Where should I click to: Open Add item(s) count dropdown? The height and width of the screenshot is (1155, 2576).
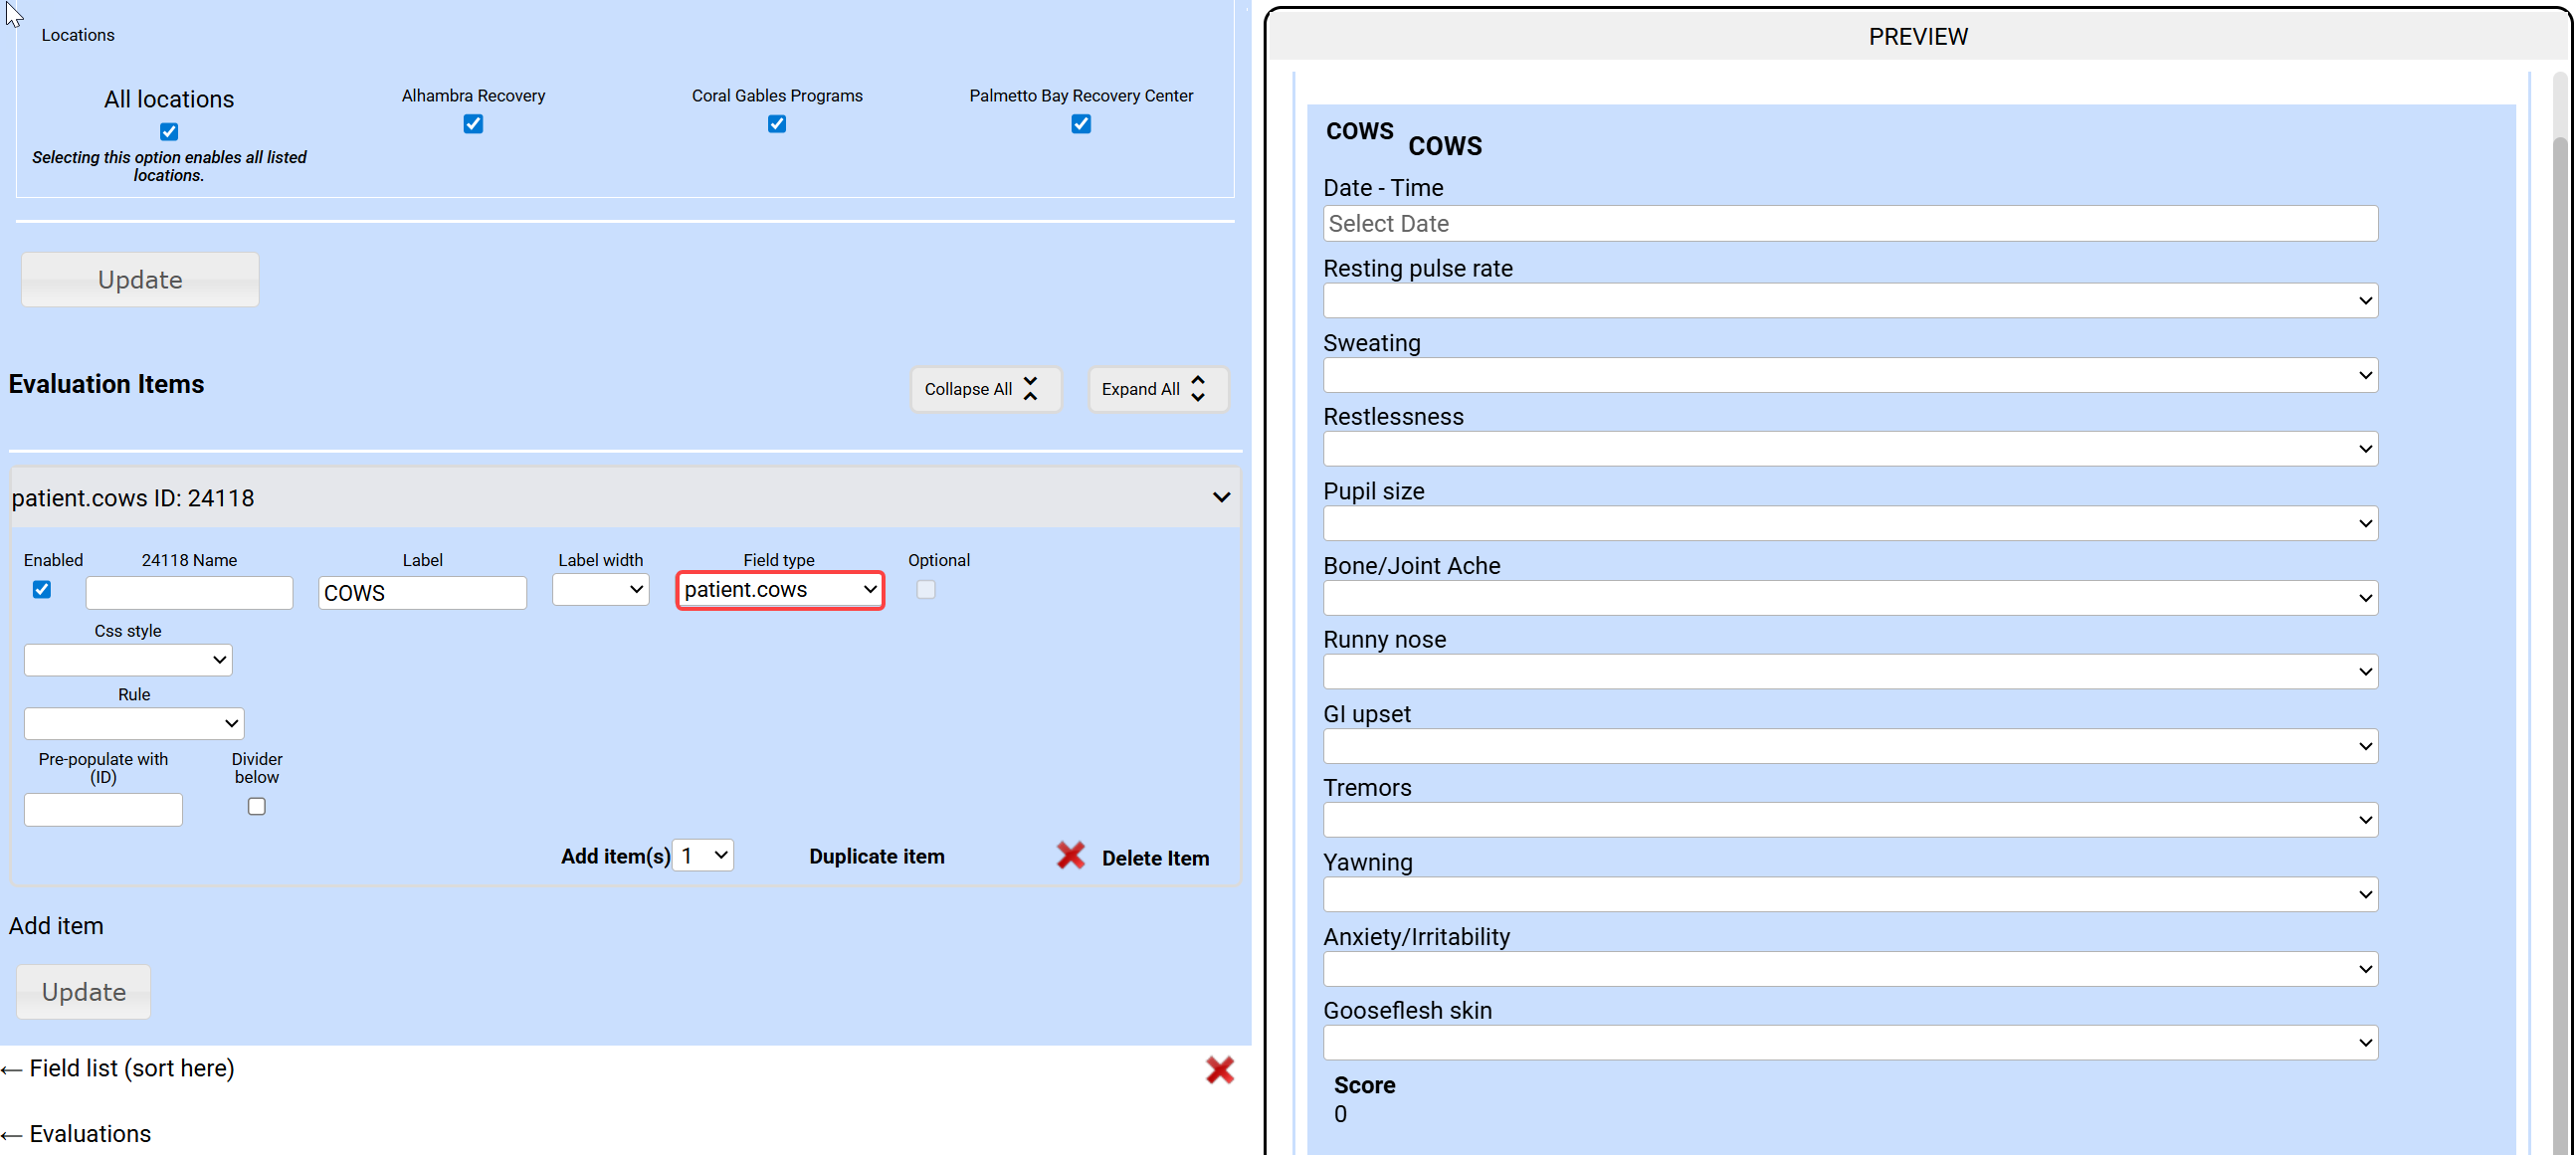pos(703,856)
